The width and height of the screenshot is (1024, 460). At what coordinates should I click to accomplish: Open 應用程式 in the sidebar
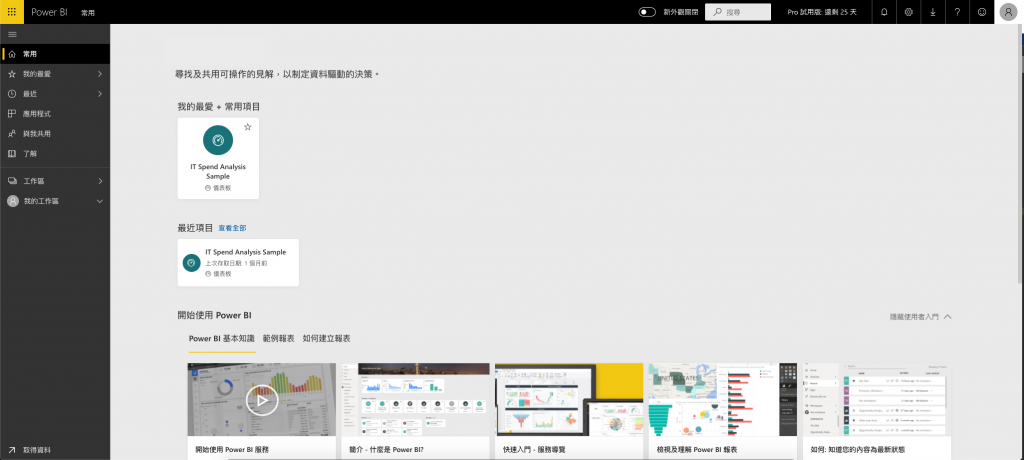(55, 114)
